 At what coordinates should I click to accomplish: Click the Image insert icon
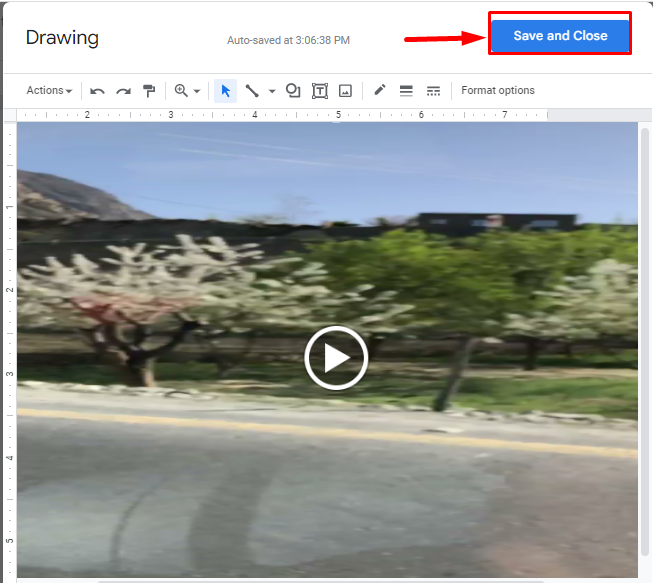(x=345, y=91)
